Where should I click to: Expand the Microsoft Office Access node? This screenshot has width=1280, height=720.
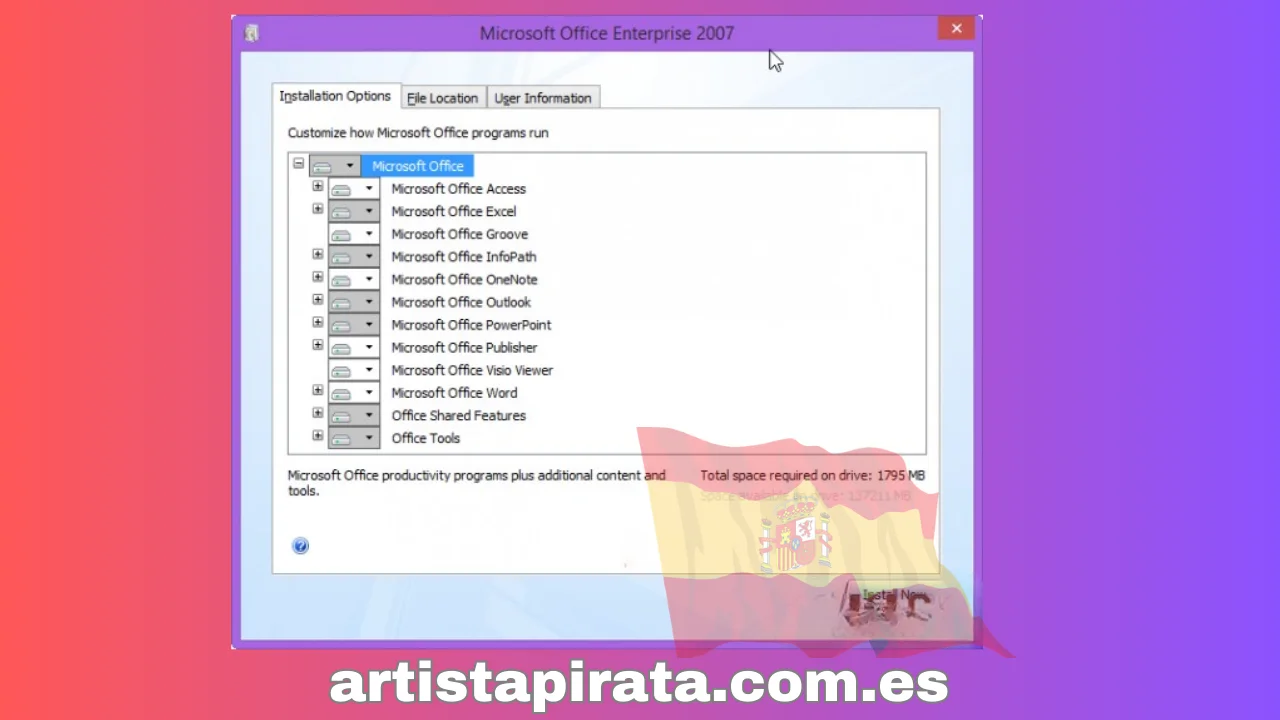(318, 186)
